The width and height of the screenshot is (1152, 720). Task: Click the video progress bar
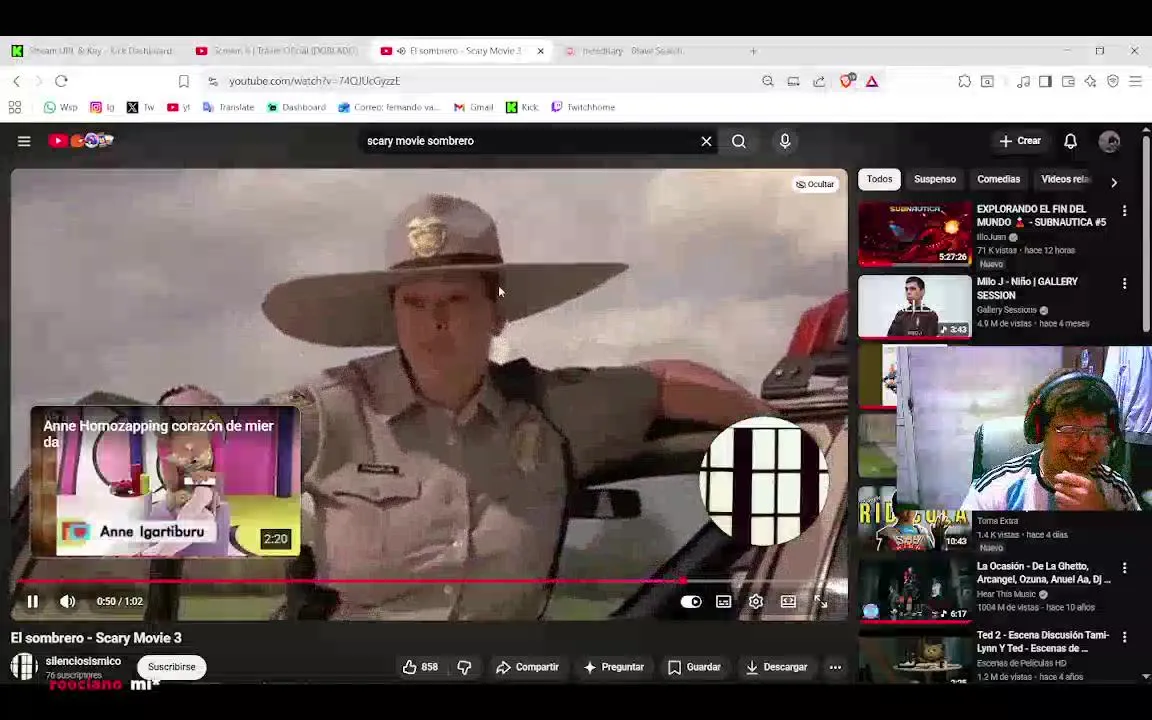click(x=428, y=580)
